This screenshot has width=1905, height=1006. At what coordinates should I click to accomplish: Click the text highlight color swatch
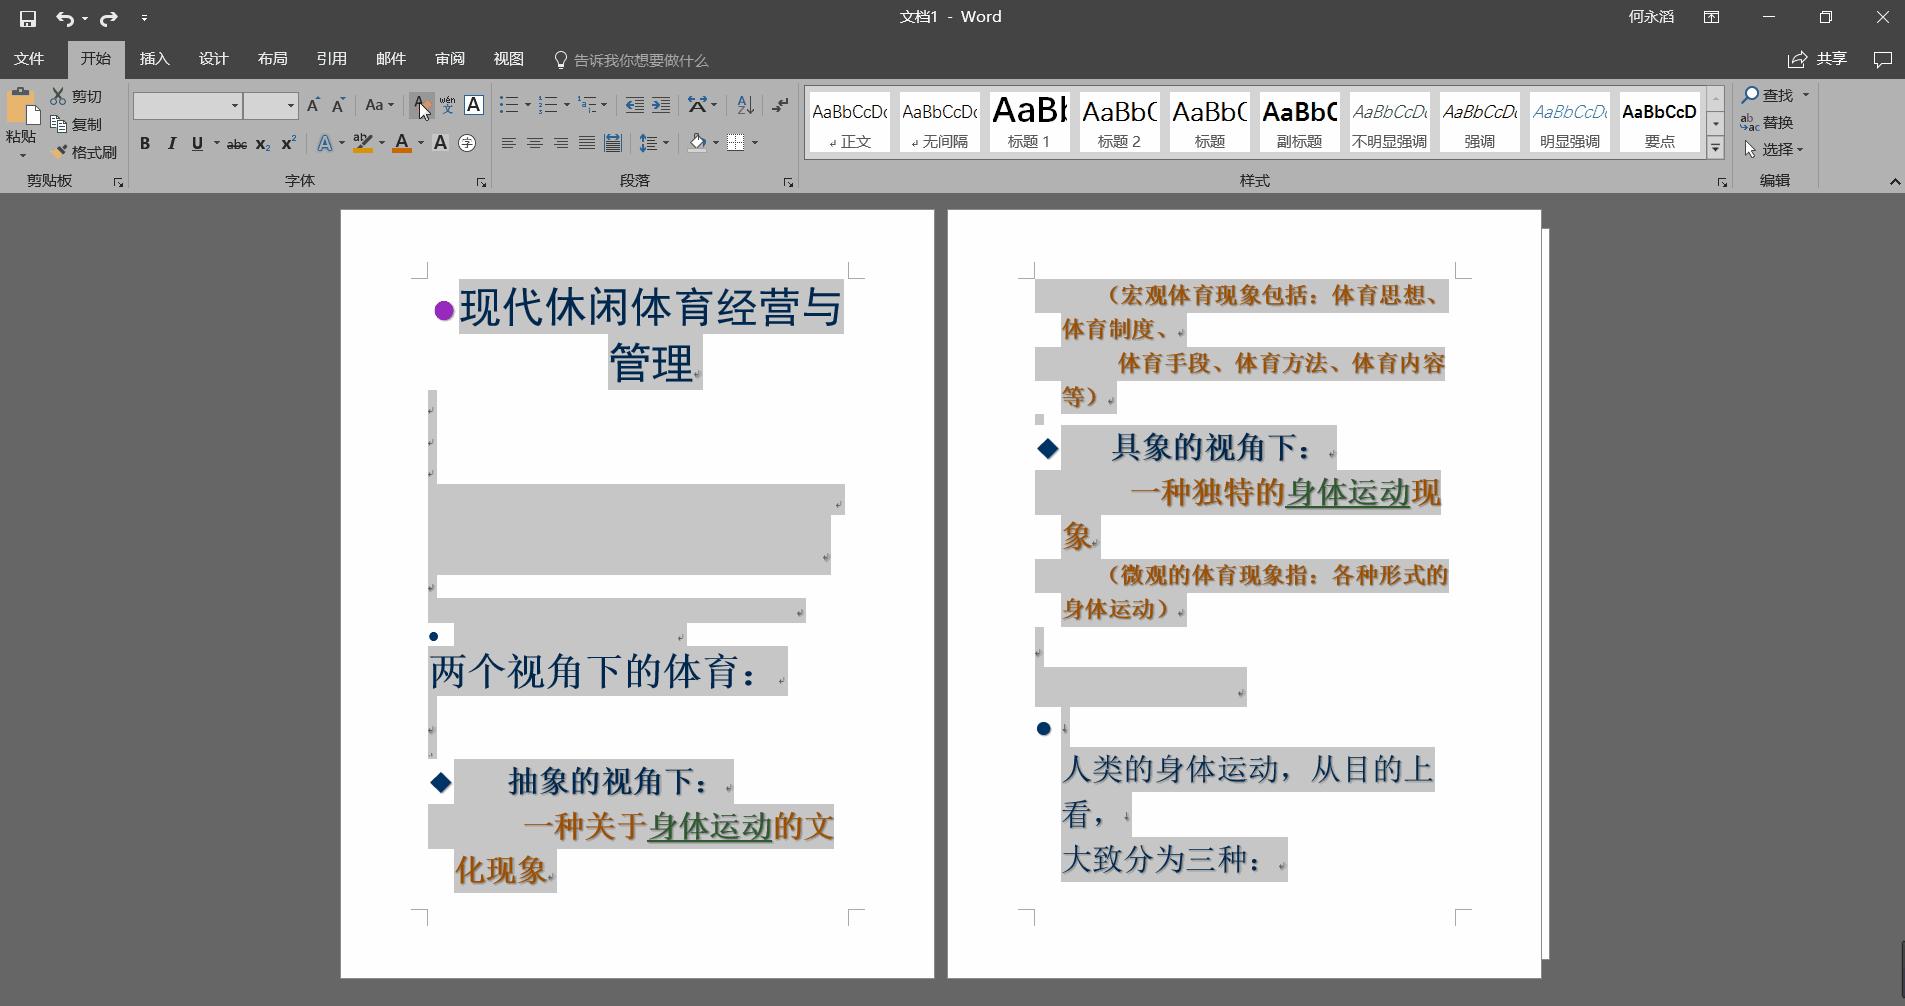coord(362,143)
